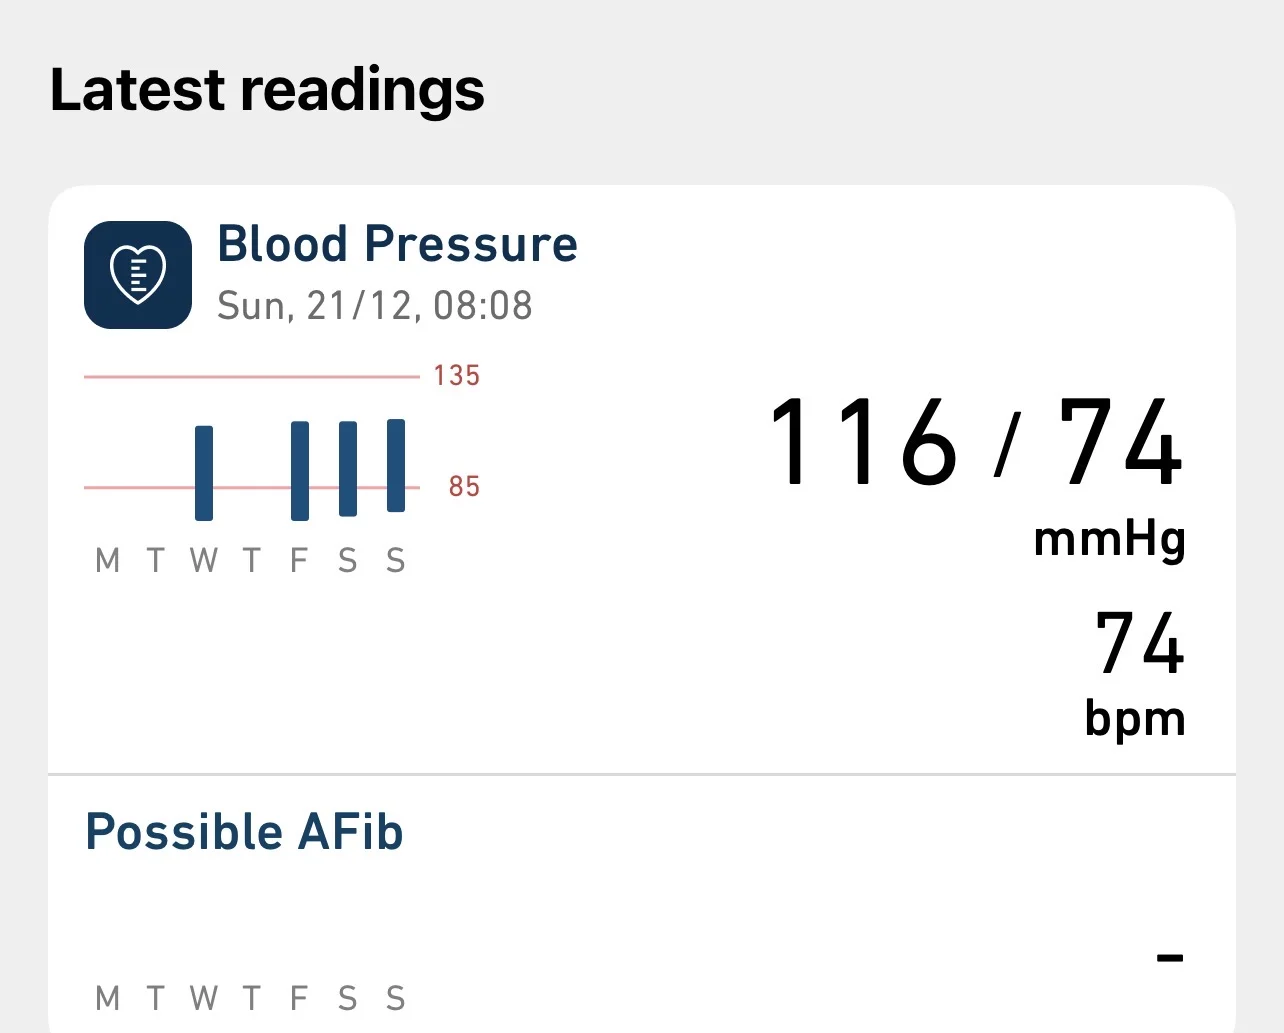This screenshot has height=1033, width=1284.
Task: Open the Possible AFib section
Action: tap(244, 832)
